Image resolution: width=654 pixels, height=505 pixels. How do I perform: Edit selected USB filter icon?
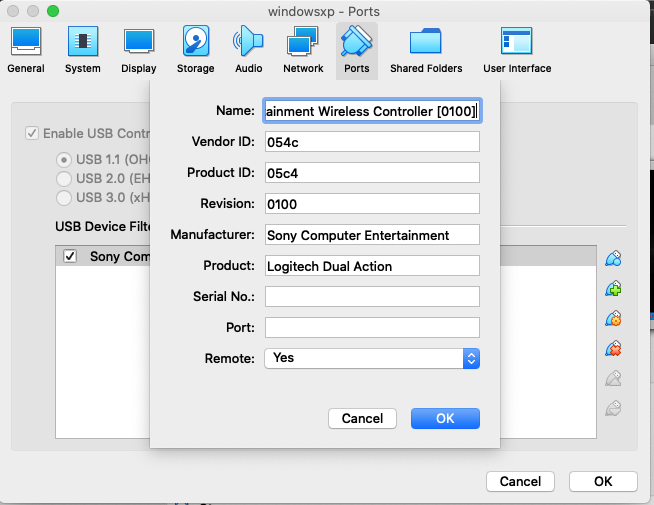coord(613,319)
